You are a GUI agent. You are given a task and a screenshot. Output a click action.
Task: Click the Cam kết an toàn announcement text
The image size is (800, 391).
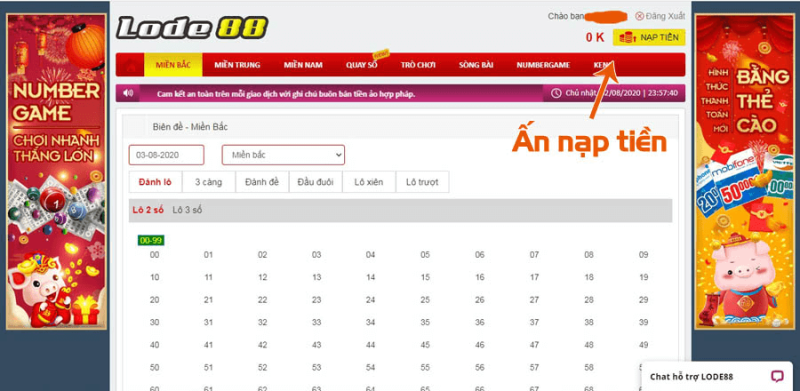tap(286, 94)
